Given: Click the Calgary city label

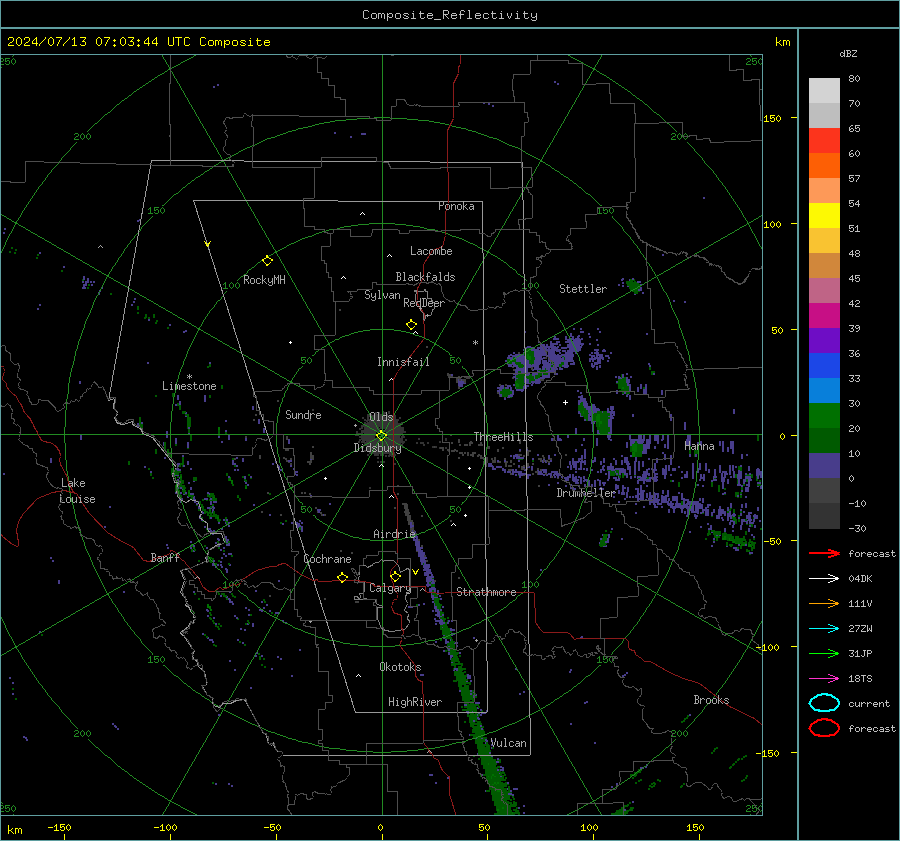Looking at the screenshot, I should tap(390, 588).
